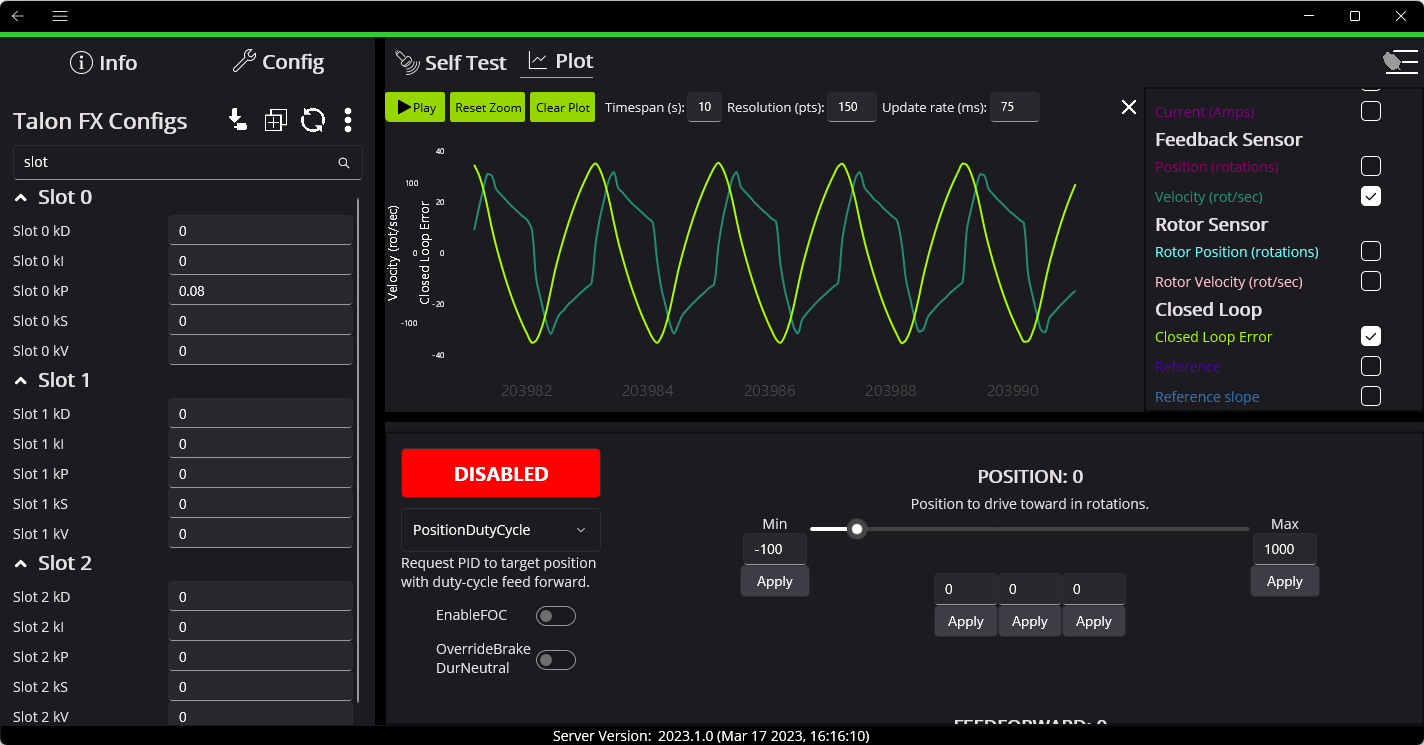Open the hamburger menu

coord(60,16)
